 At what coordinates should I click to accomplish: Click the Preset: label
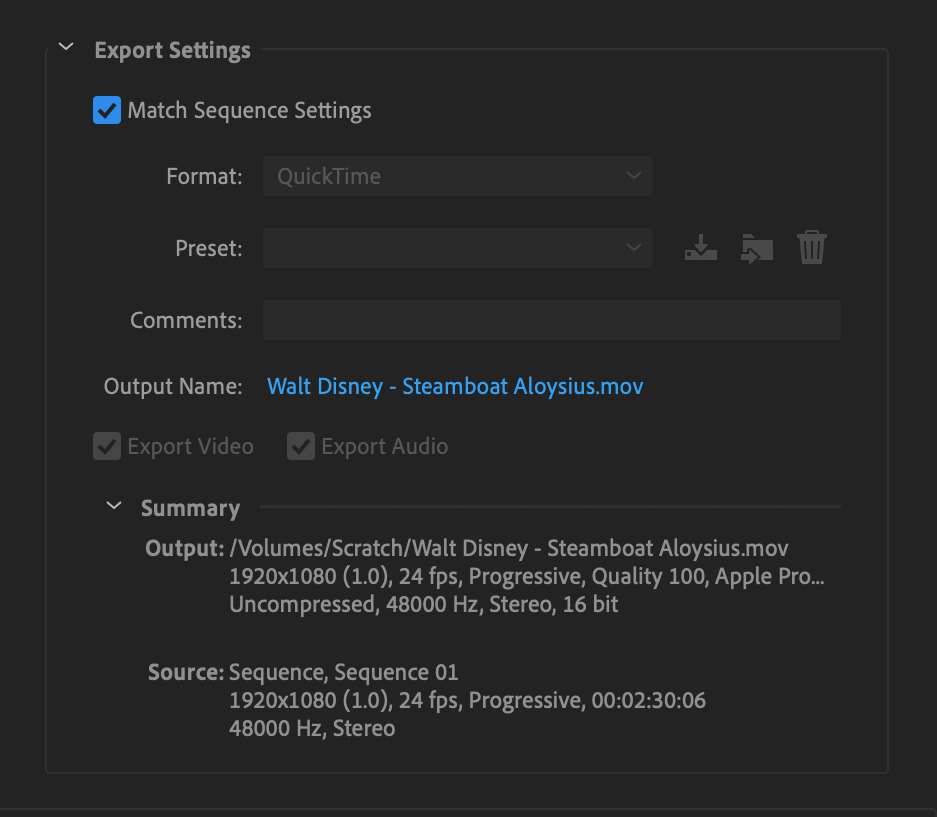[x=209, y=248]
